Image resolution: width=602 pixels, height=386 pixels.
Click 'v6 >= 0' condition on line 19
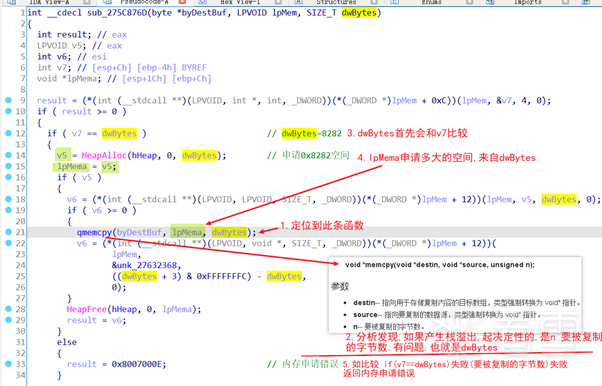[x=109, y=210]
